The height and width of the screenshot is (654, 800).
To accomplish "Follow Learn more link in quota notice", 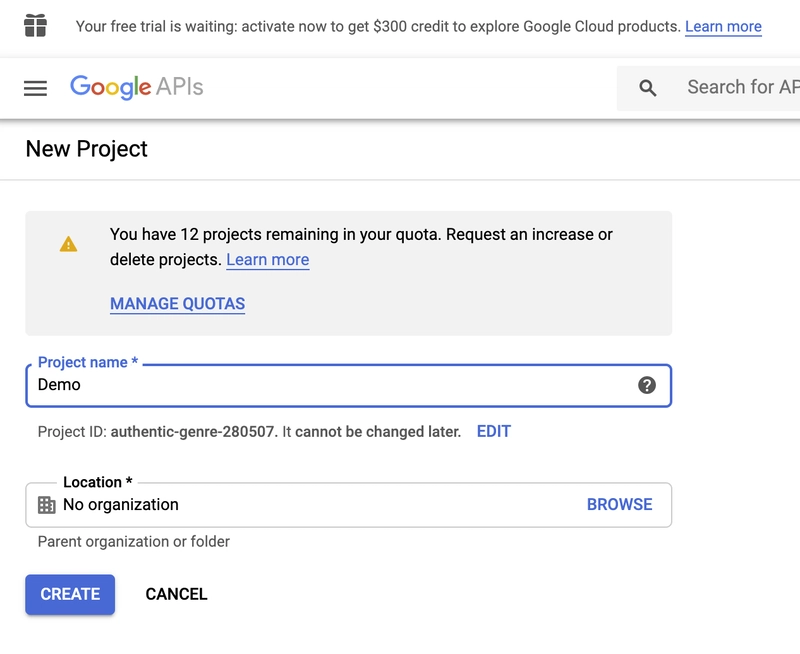I will coord(267,260).
